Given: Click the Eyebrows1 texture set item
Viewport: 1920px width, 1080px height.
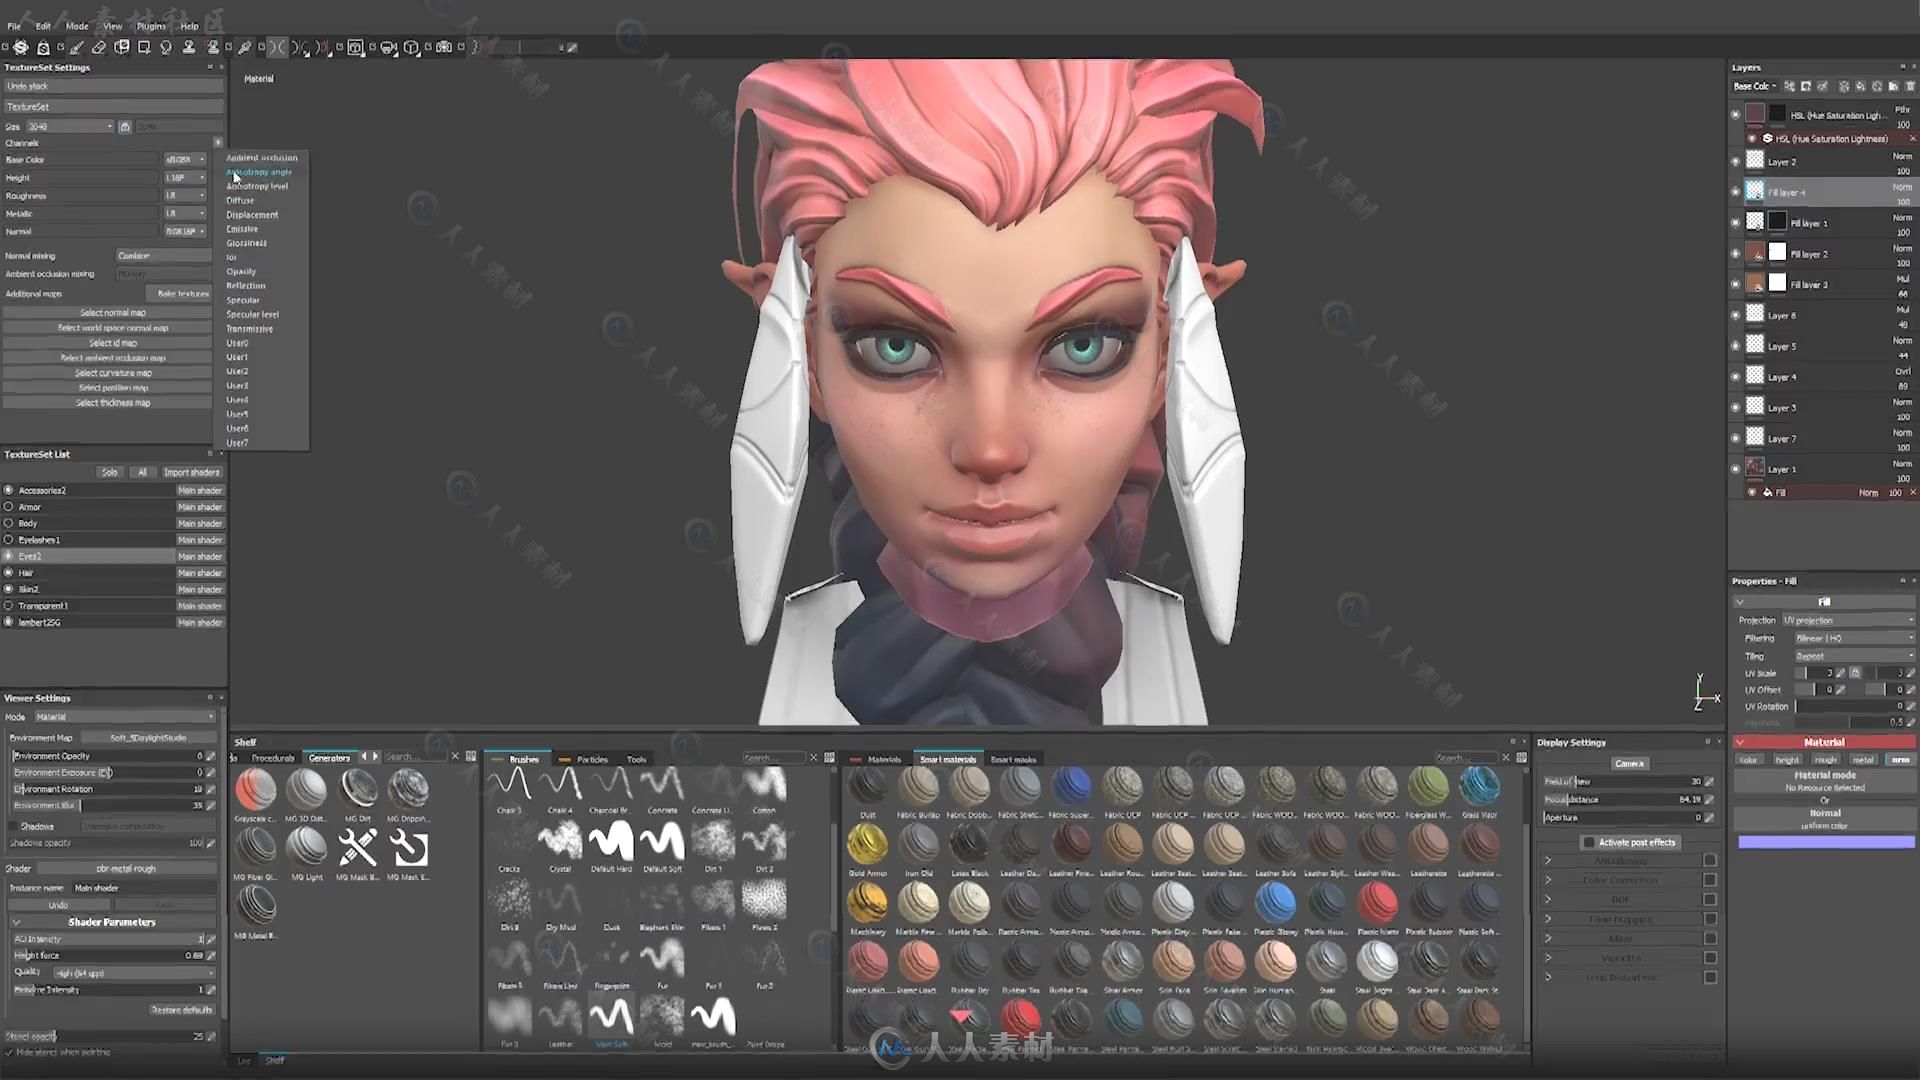Looking at the screenshot, I should tap(38, 539).
